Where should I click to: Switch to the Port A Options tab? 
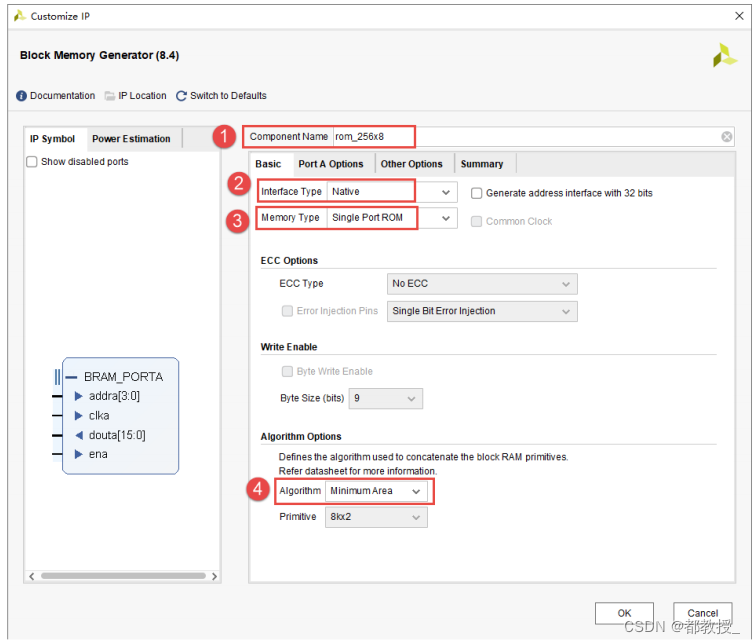(x=331, y=164)
